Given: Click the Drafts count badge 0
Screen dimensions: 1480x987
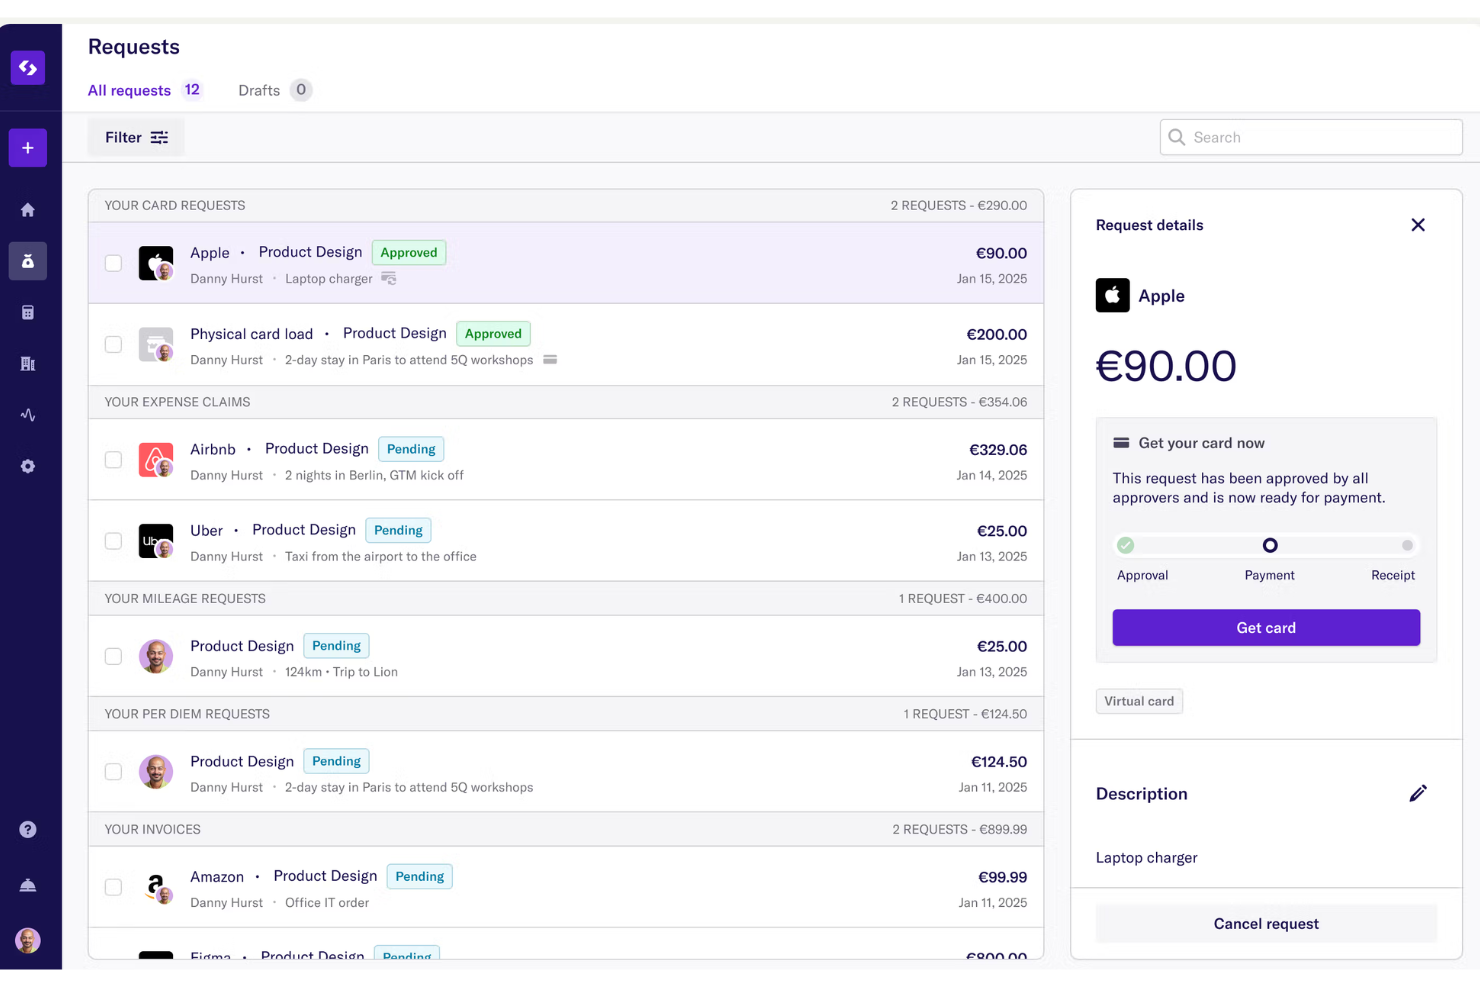Looking at the screenshot, I should pyautogui.click(x=301, y=90).
